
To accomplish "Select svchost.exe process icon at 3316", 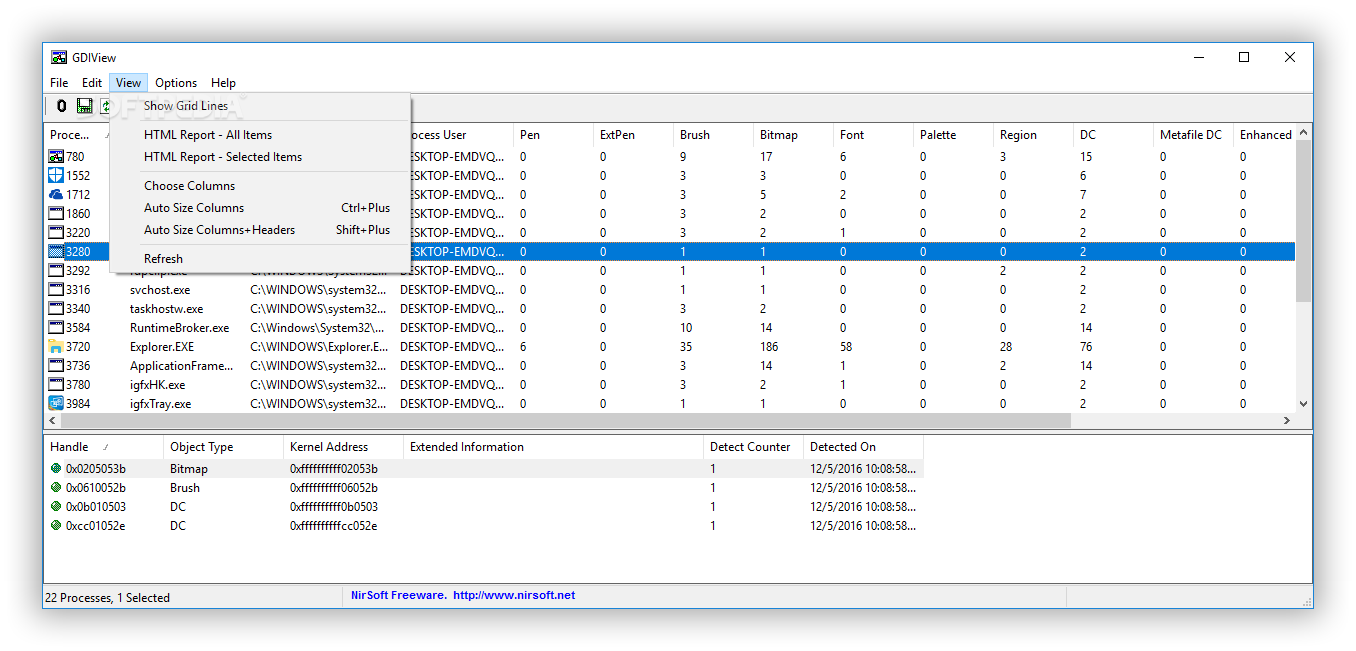I will [56, 289].
